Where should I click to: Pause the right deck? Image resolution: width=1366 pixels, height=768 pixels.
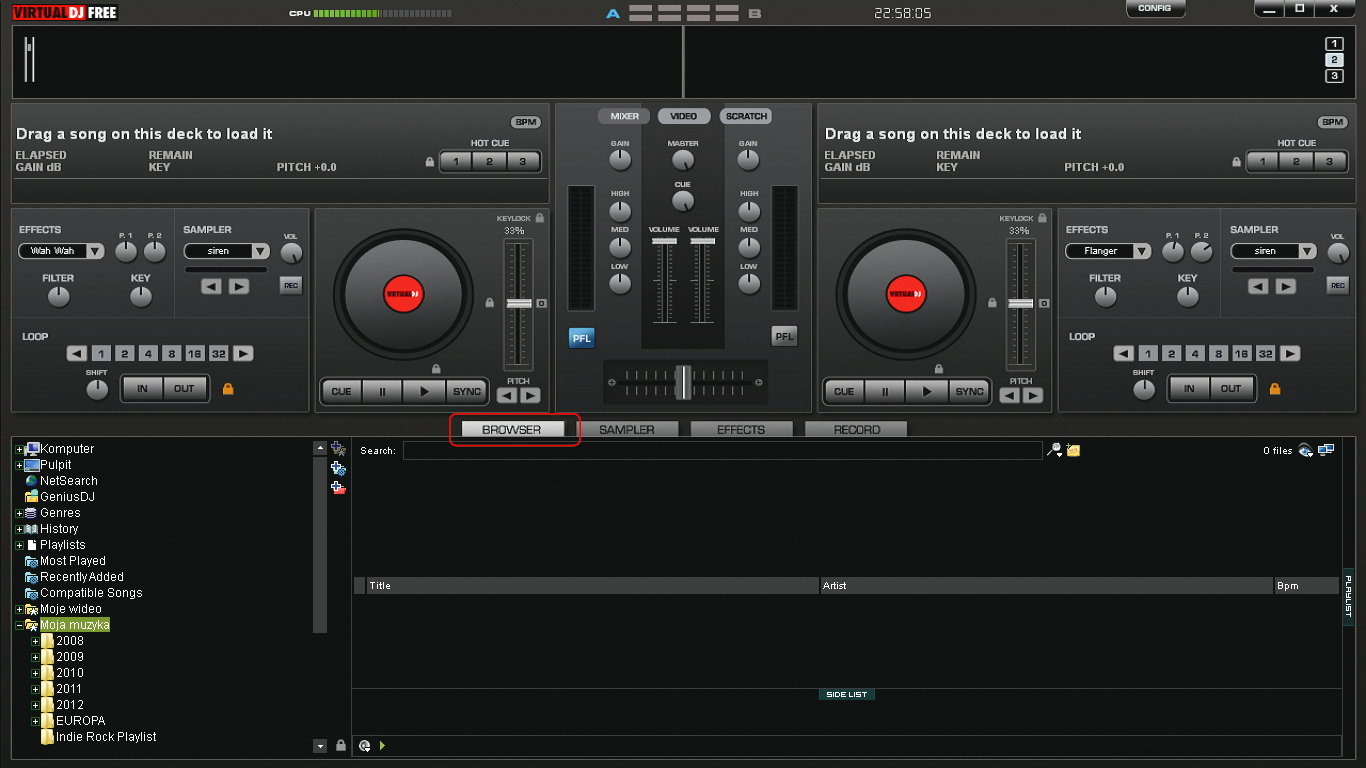click(885, 391)
